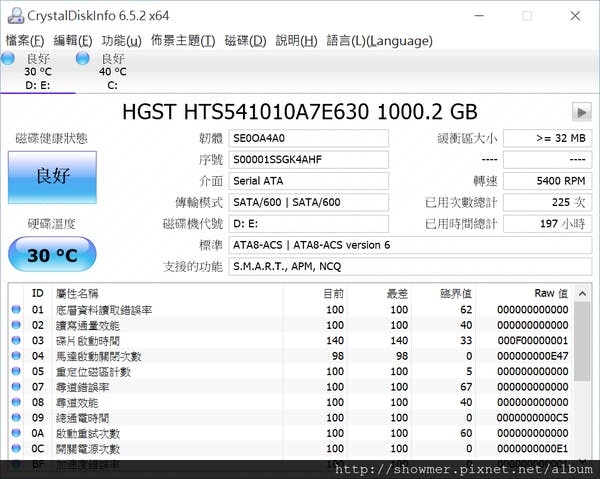
Task: Select the 尋道效能 attribute row
Action: [x=290, y=402]
